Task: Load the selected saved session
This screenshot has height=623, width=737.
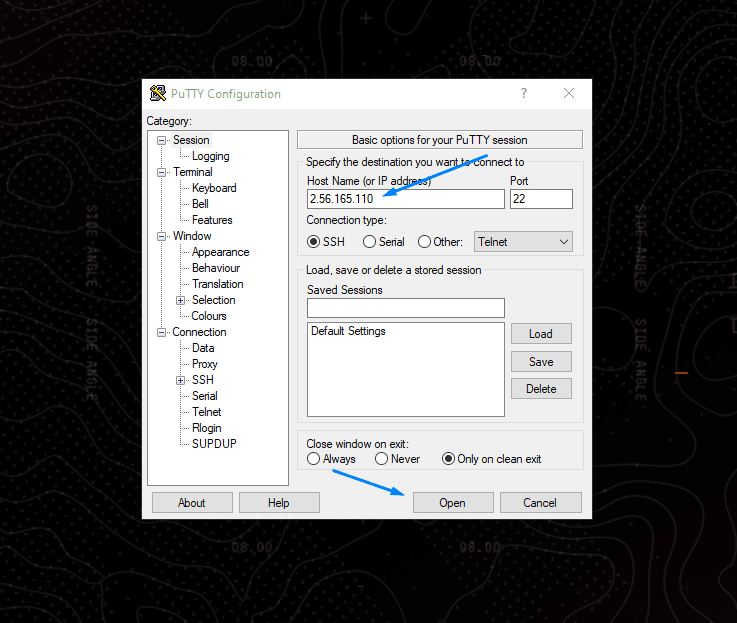Action: pos(541,334)
